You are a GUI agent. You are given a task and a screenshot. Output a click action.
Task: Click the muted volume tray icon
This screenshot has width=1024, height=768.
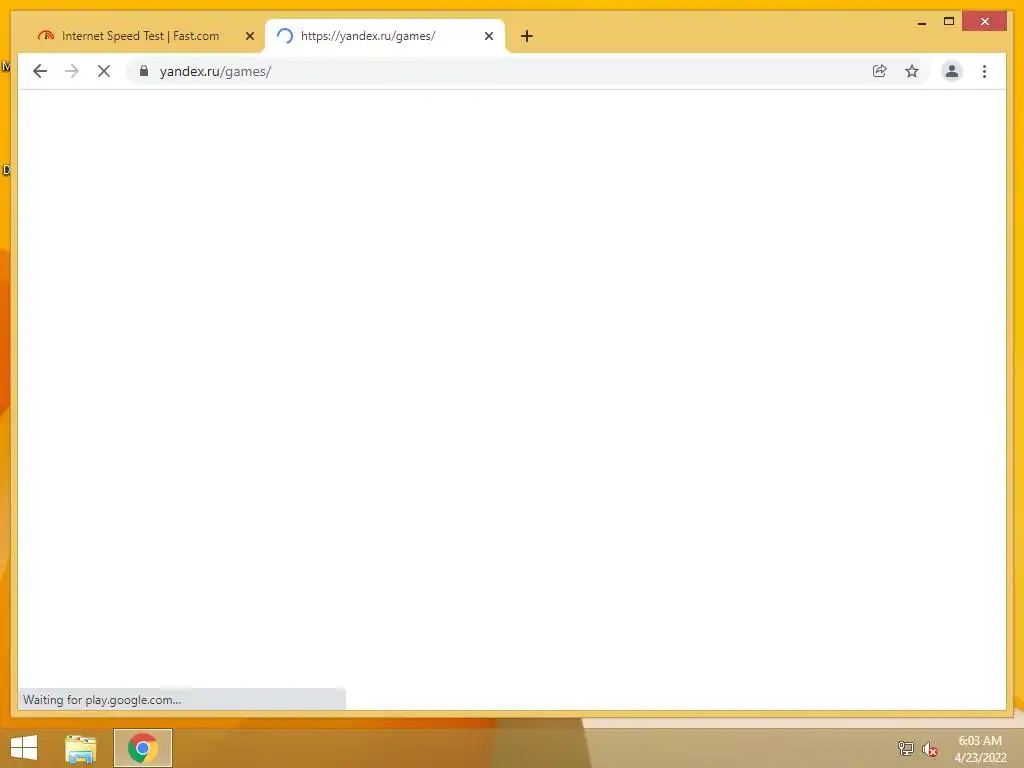[x=930, y=749]
